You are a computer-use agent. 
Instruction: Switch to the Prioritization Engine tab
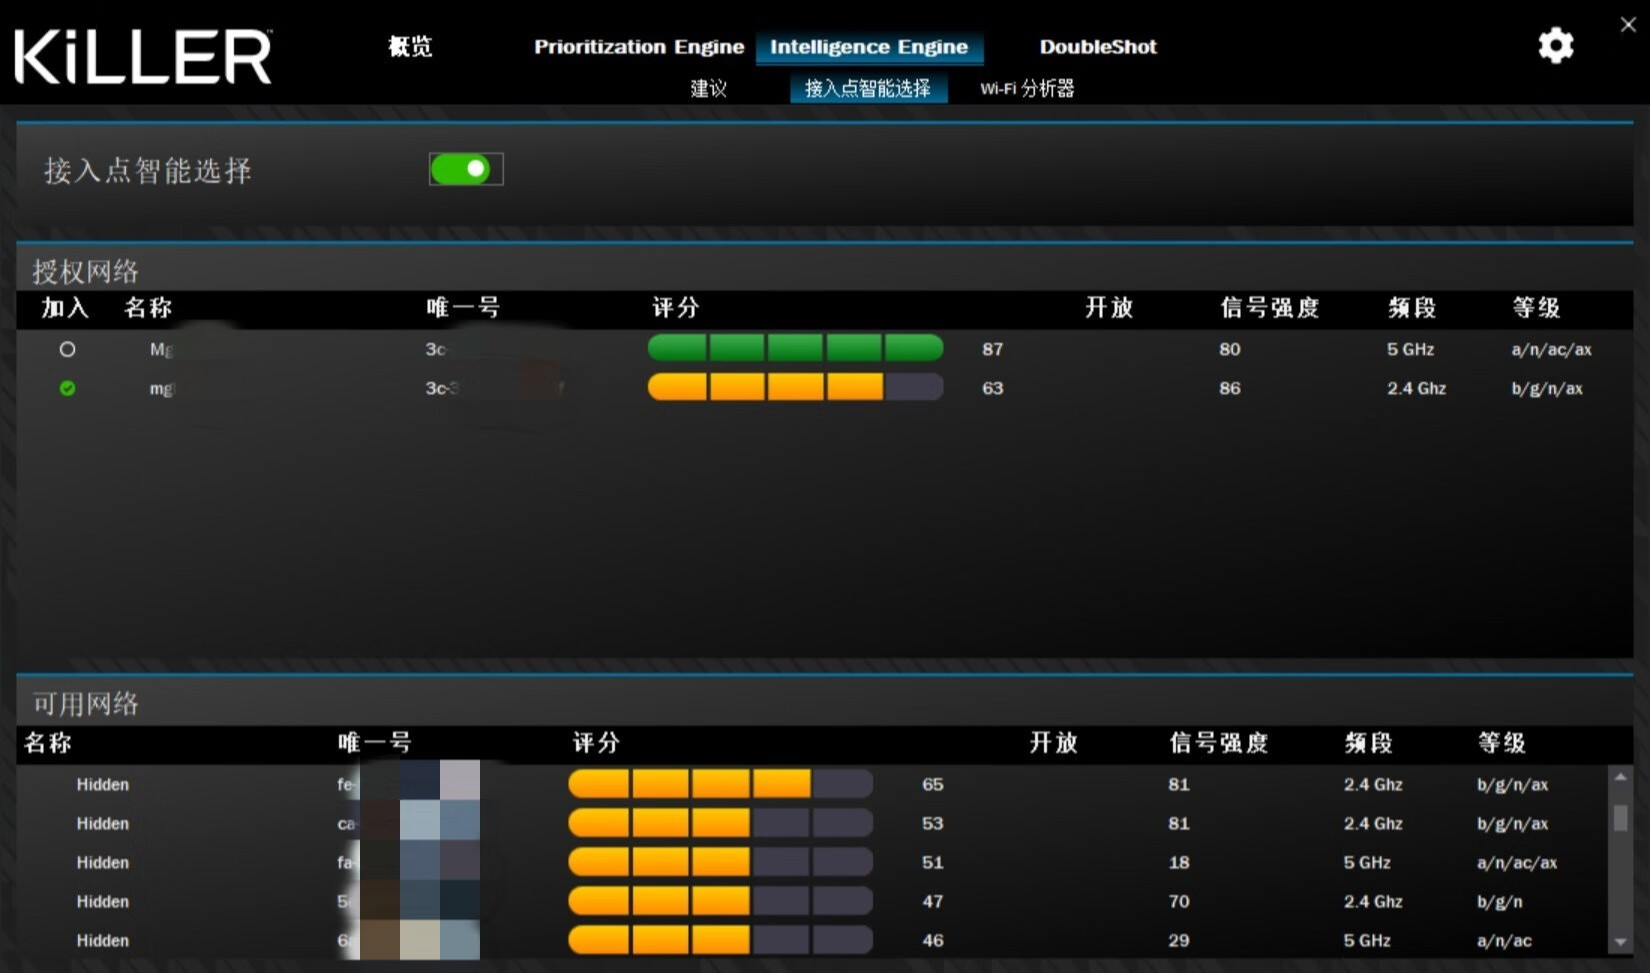(x=638, y=47)
